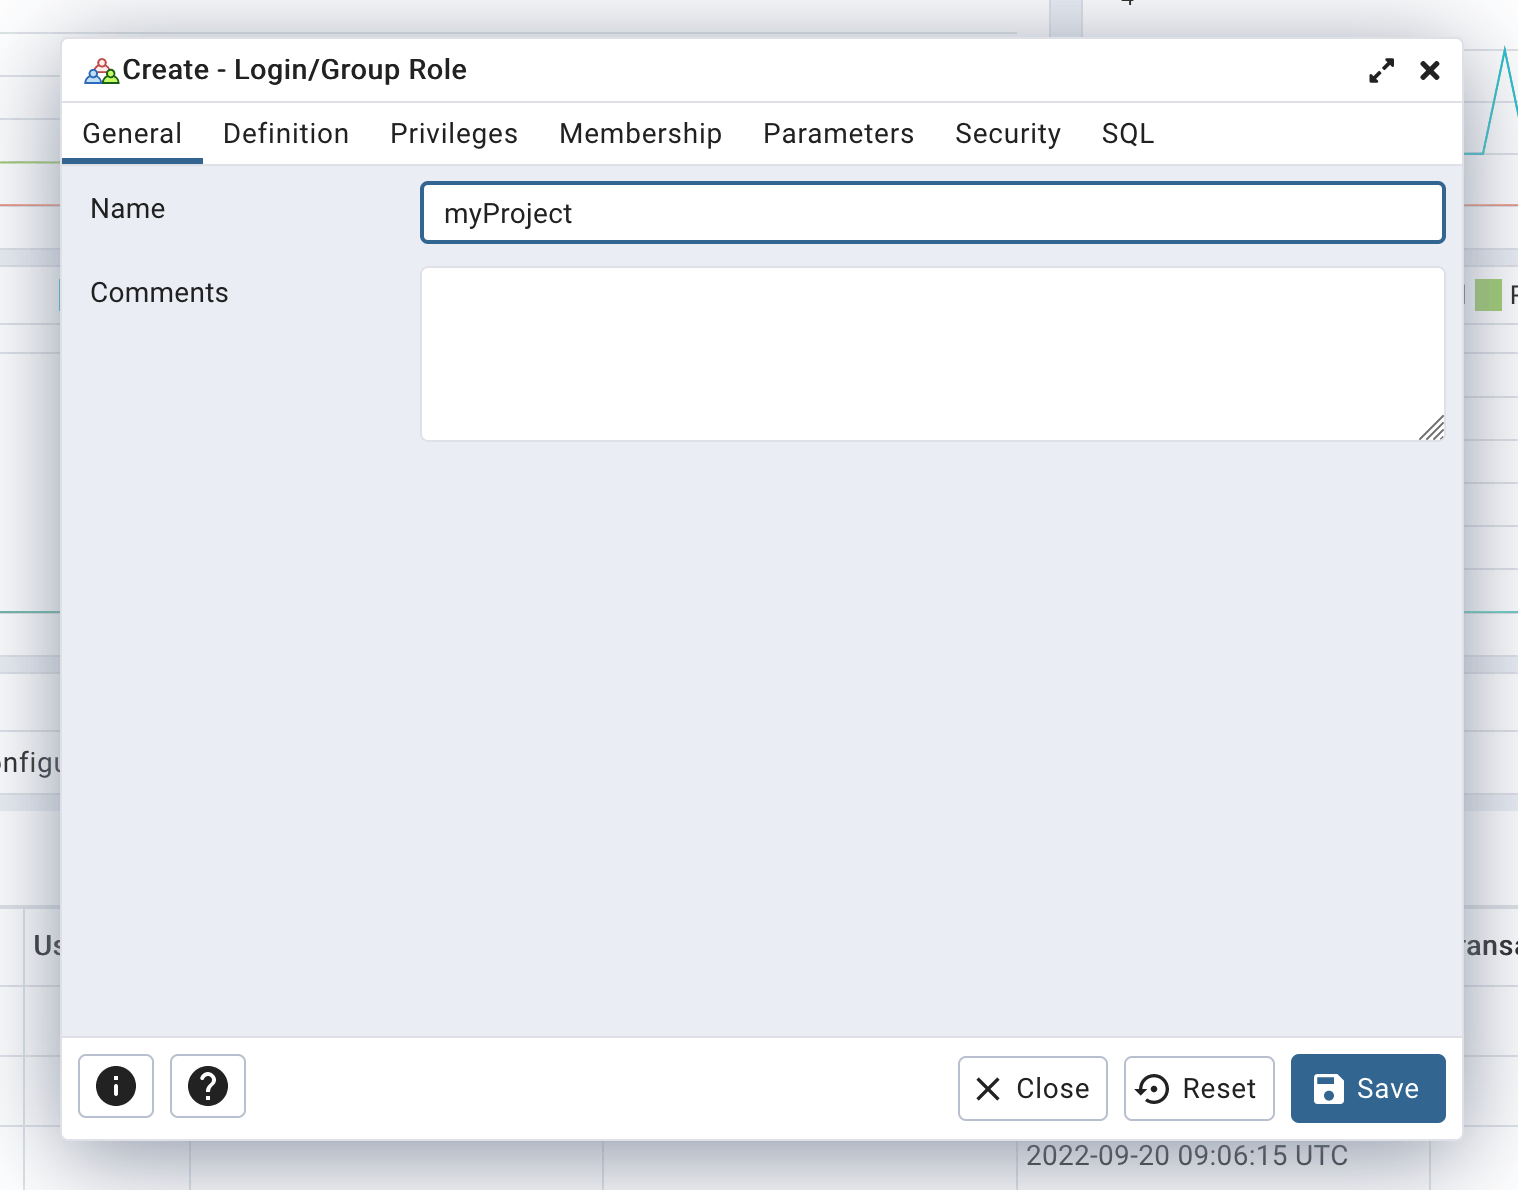Viewport: 1518px width, 1190px height.
Task: Open the info icon button
Action: (116, 1086)
